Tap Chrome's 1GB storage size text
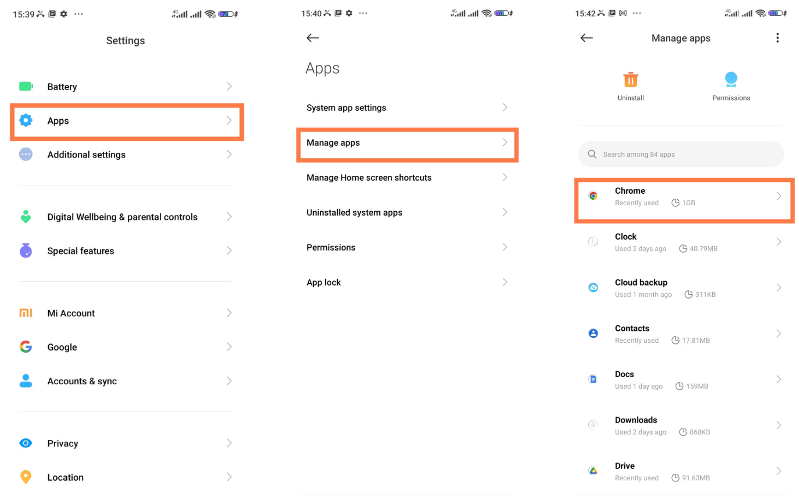Screen dimensions: 799x499 [x=688, y=203]
